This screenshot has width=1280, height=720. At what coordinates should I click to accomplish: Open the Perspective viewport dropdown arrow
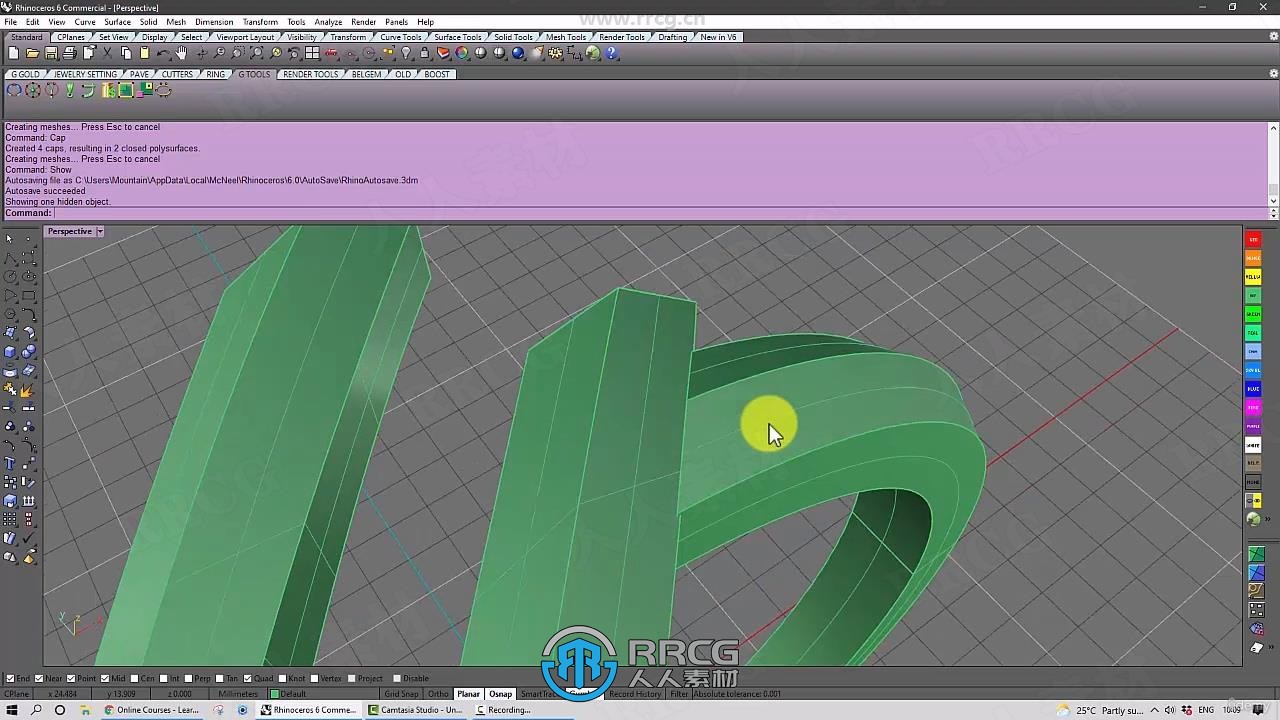(100, 231)
